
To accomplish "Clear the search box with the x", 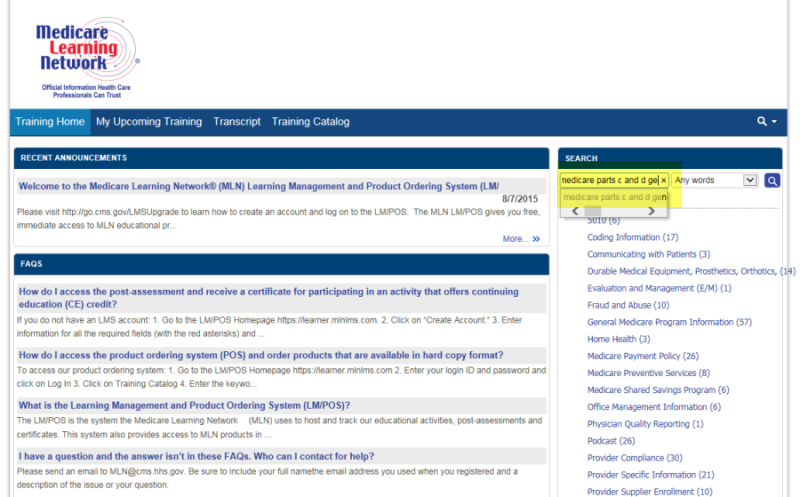I will click(663, 180).
